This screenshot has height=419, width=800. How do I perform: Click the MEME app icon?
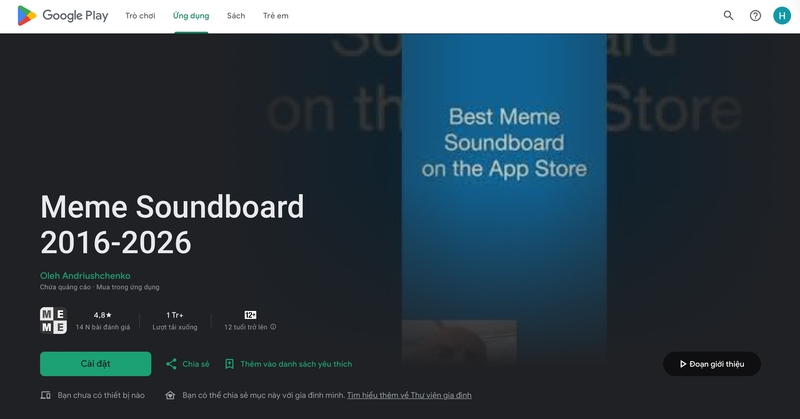click(x=53, y=321)
